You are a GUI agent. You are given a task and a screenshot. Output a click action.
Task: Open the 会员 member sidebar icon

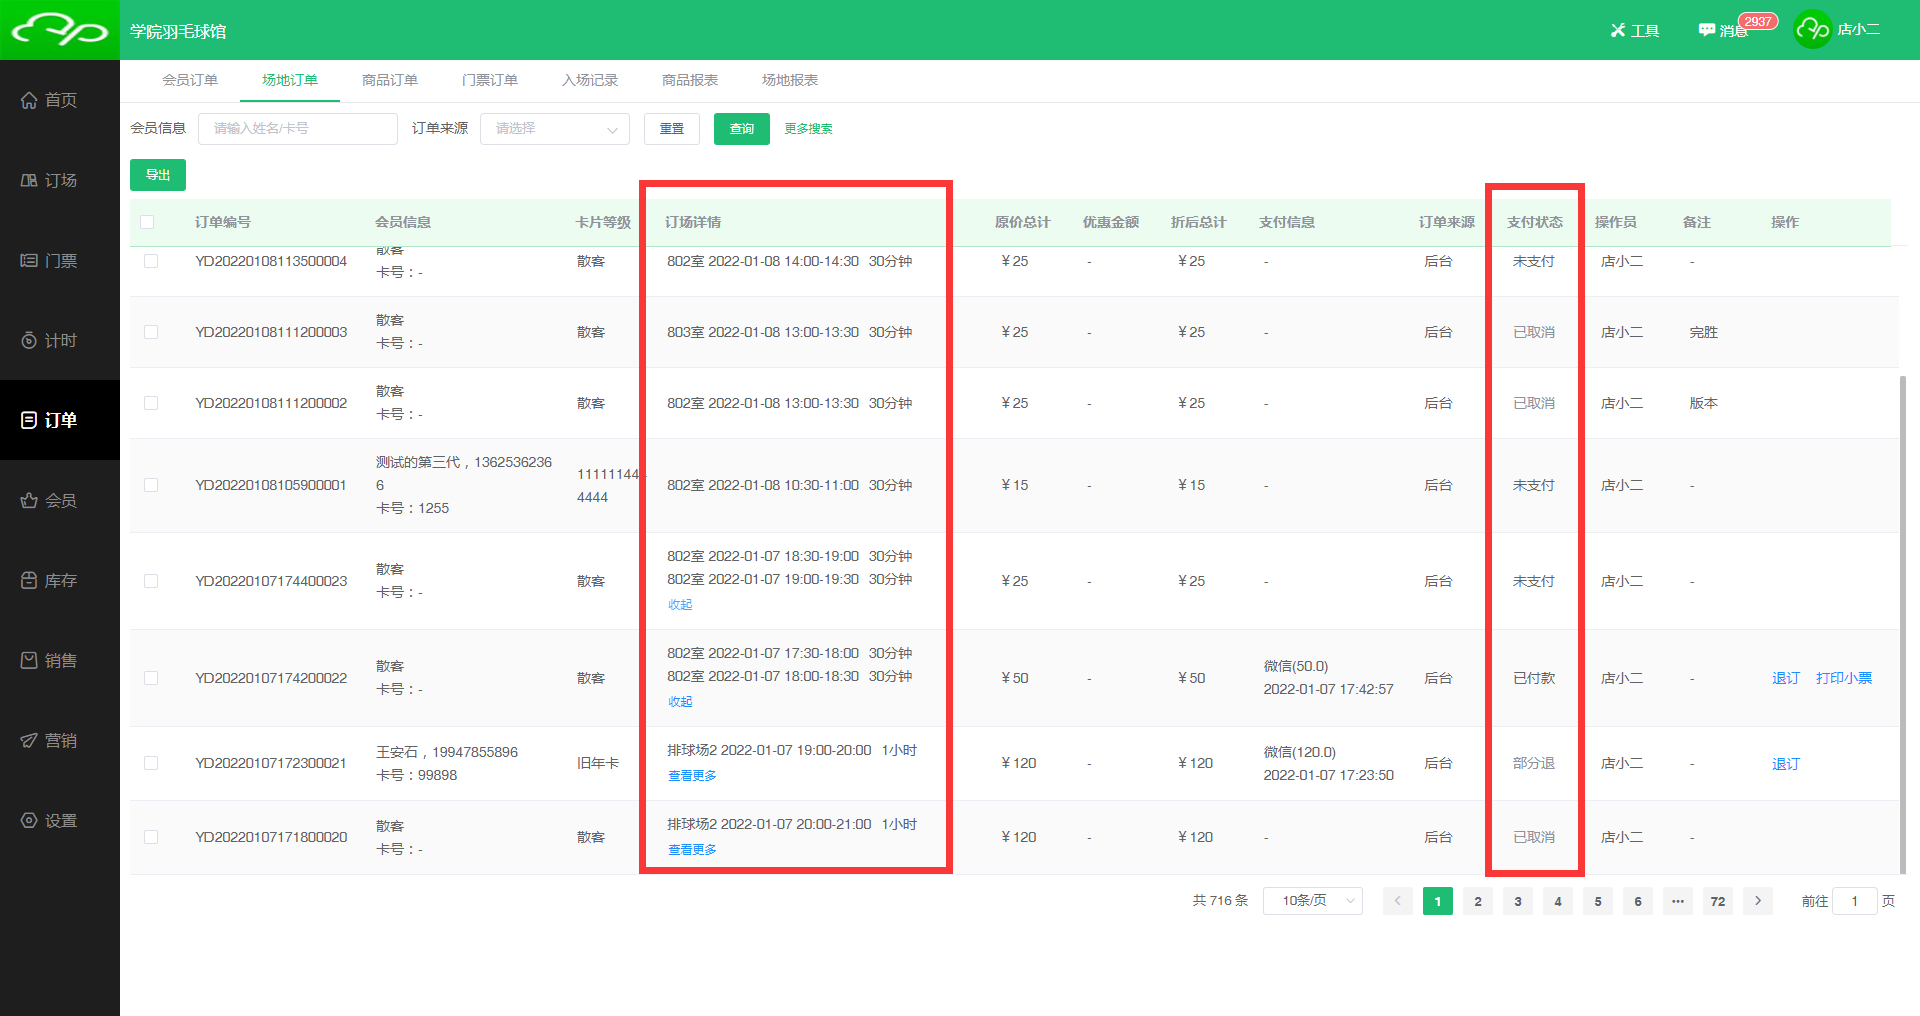point(29,500)
